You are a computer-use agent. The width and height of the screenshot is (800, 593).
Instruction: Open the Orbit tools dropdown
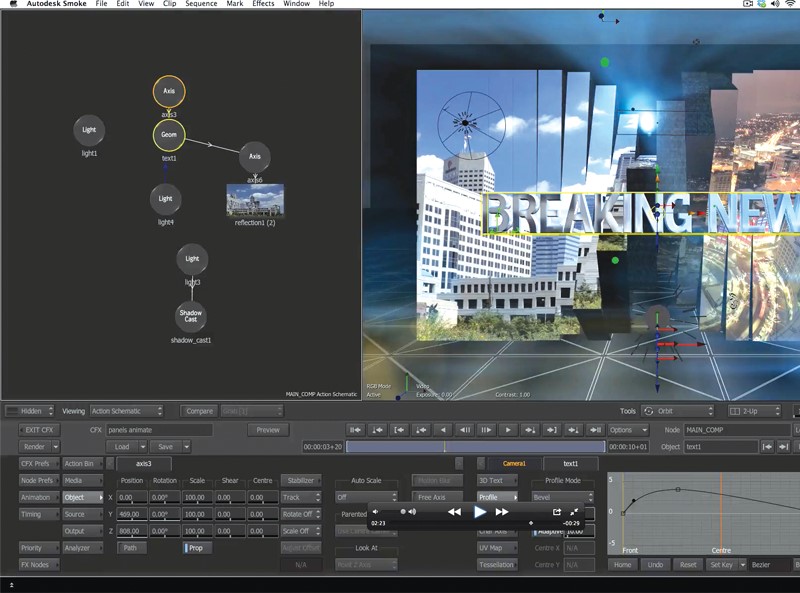(677, 411)
